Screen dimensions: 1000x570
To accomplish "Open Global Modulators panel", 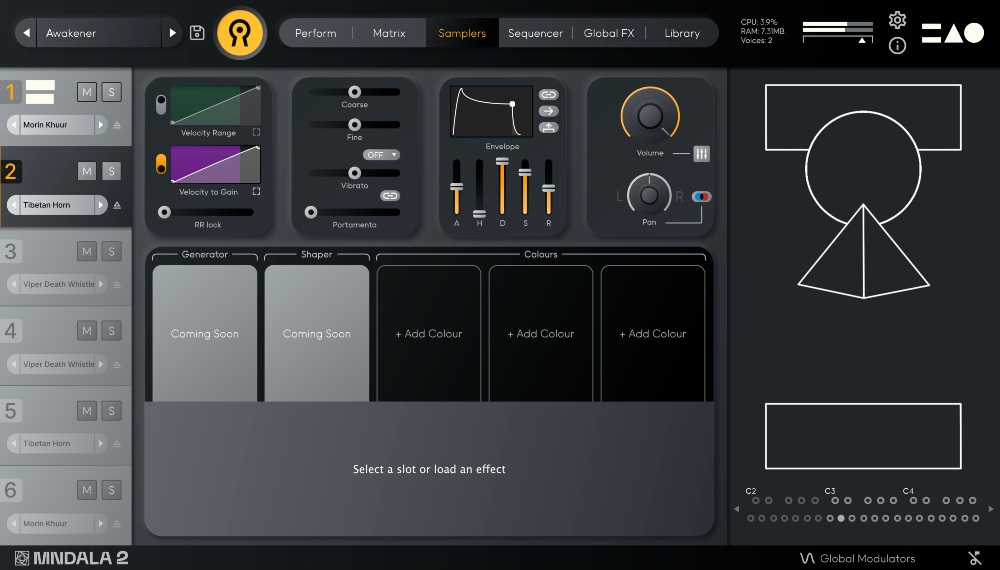I will [x=857, y=558].
